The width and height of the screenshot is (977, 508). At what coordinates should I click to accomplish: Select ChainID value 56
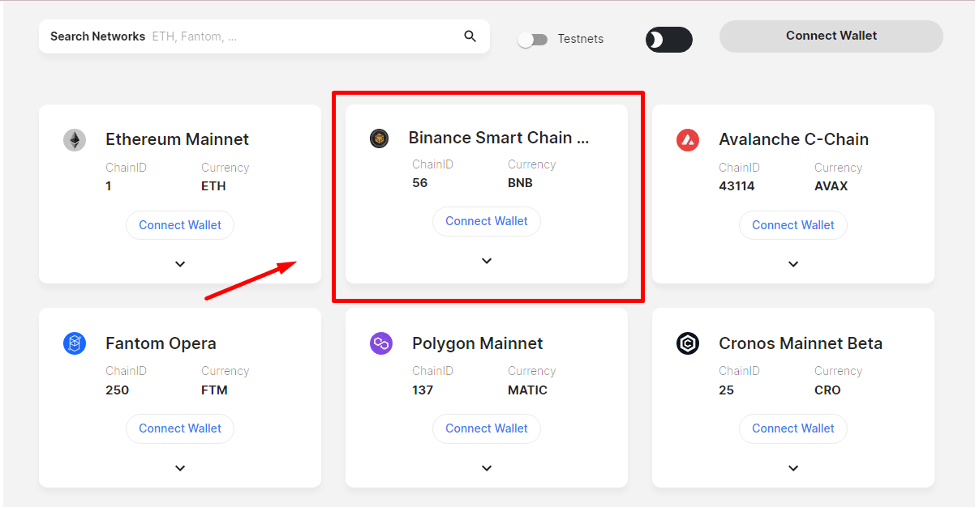click(420, 183)
